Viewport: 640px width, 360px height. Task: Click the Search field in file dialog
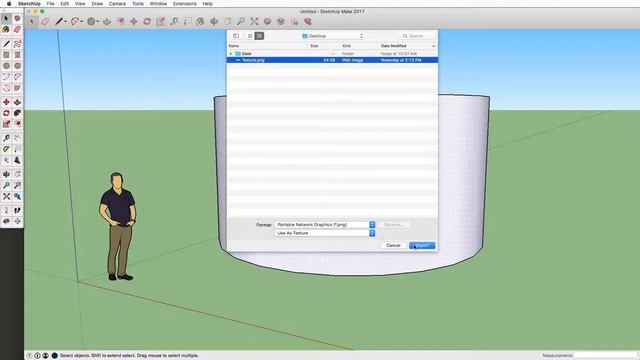tap(417, 36)
